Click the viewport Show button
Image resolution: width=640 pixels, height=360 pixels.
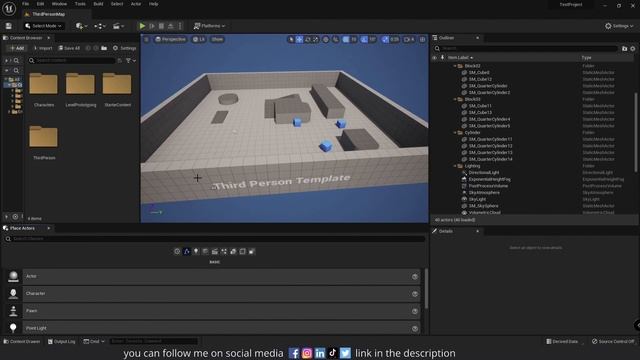[217, 40]
